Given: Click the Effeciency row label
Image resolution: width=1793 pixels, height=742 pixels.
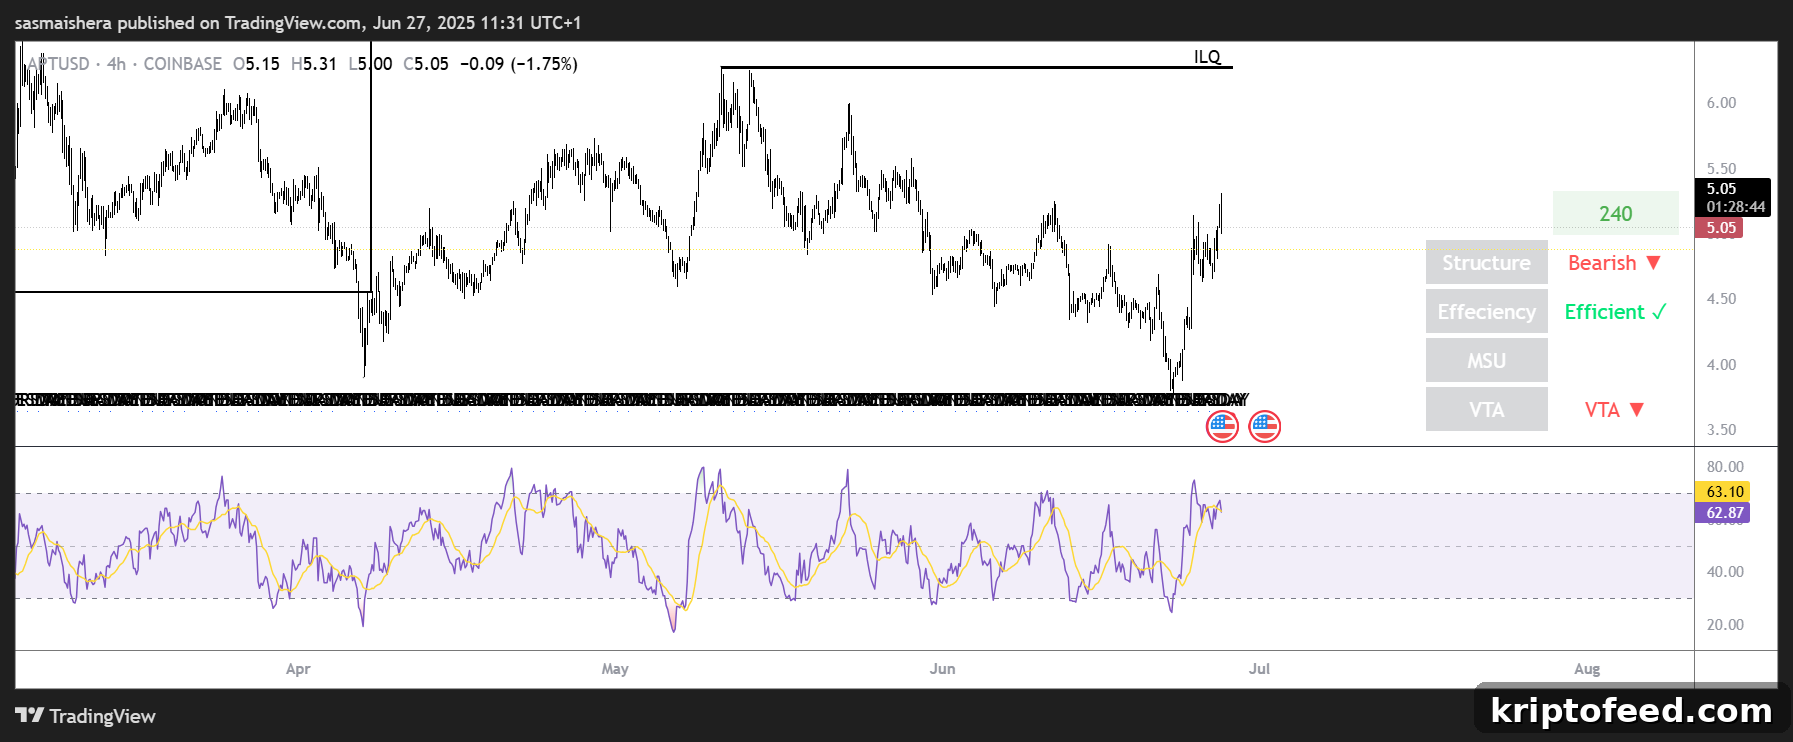Looking at the screenshot, I should click(1486, 311).
